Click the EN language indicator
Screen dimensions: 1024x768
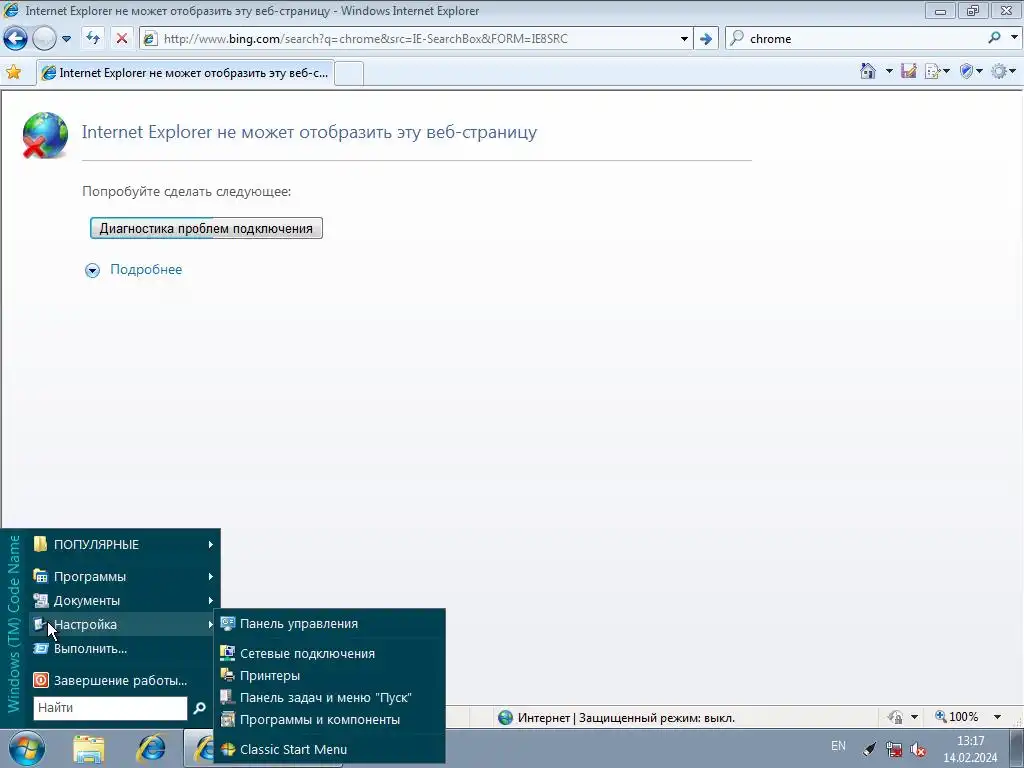point(839,746)
